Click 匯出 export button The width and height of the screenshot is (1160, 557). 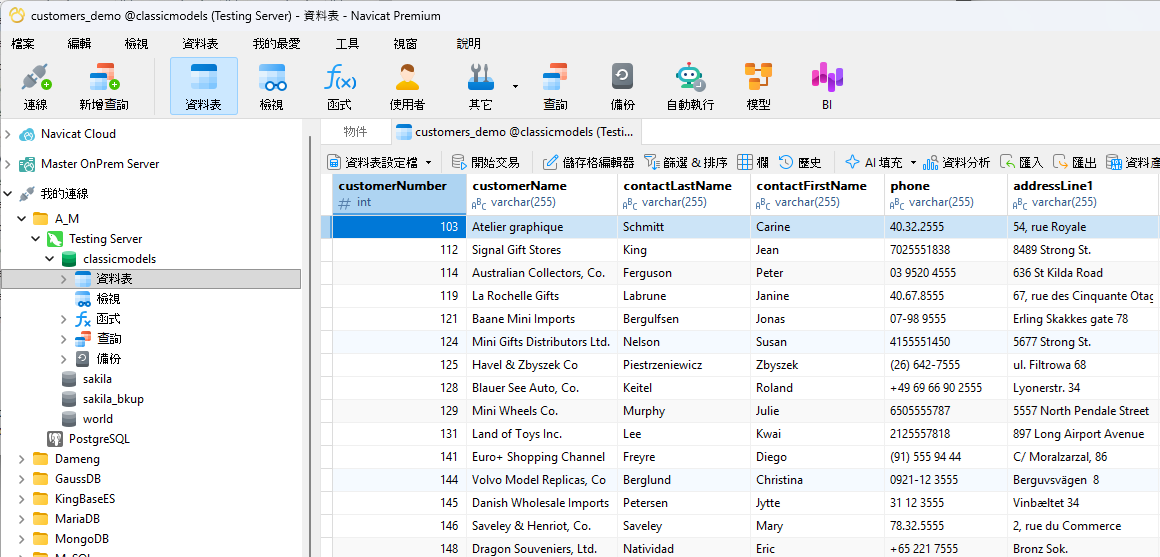coord(1075,162)
